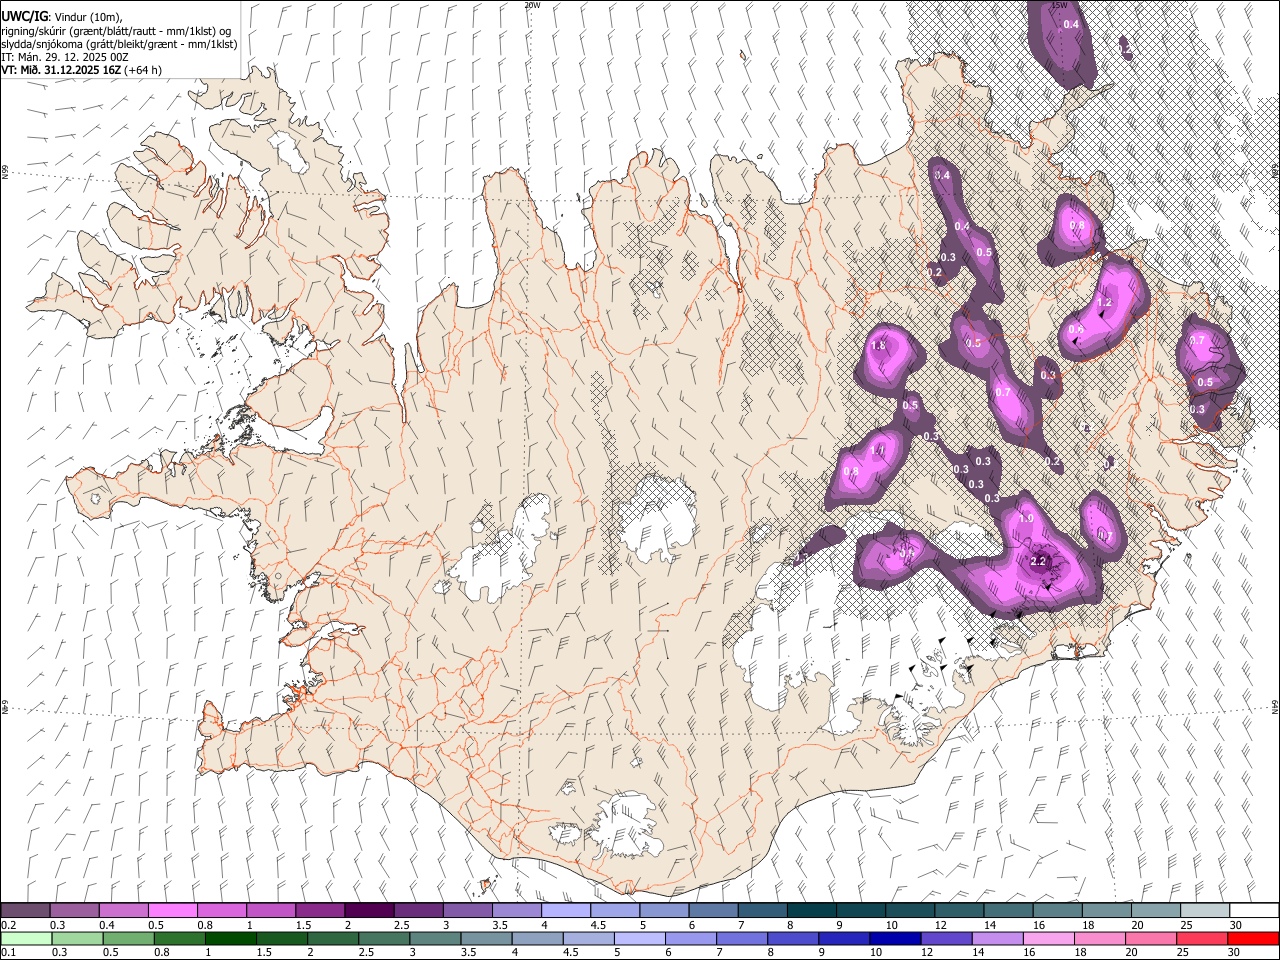Click the 'UWC/IG: Vindur (10m)' title text
The image size is (1280, 960).
click(x=62, y=17)
